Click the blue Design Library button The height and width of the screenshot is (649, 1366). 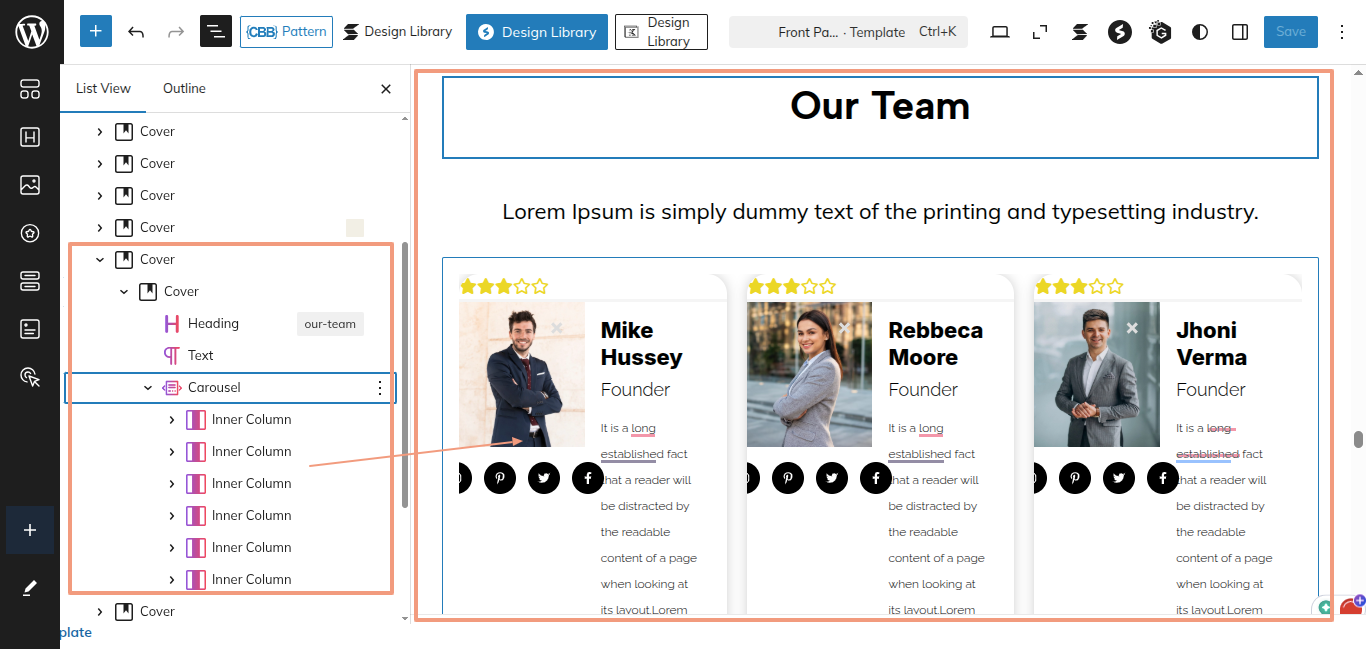(x=537, y=32)
